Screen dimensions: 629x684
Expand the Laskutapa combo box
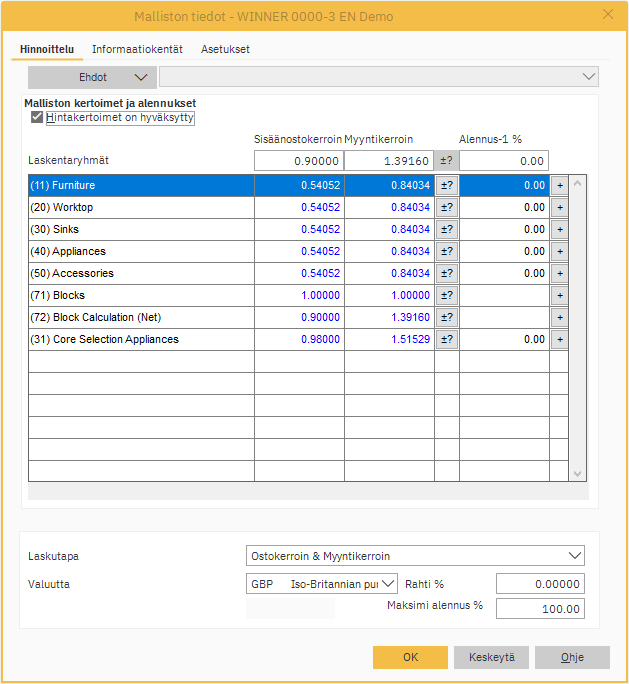(415, 556)
